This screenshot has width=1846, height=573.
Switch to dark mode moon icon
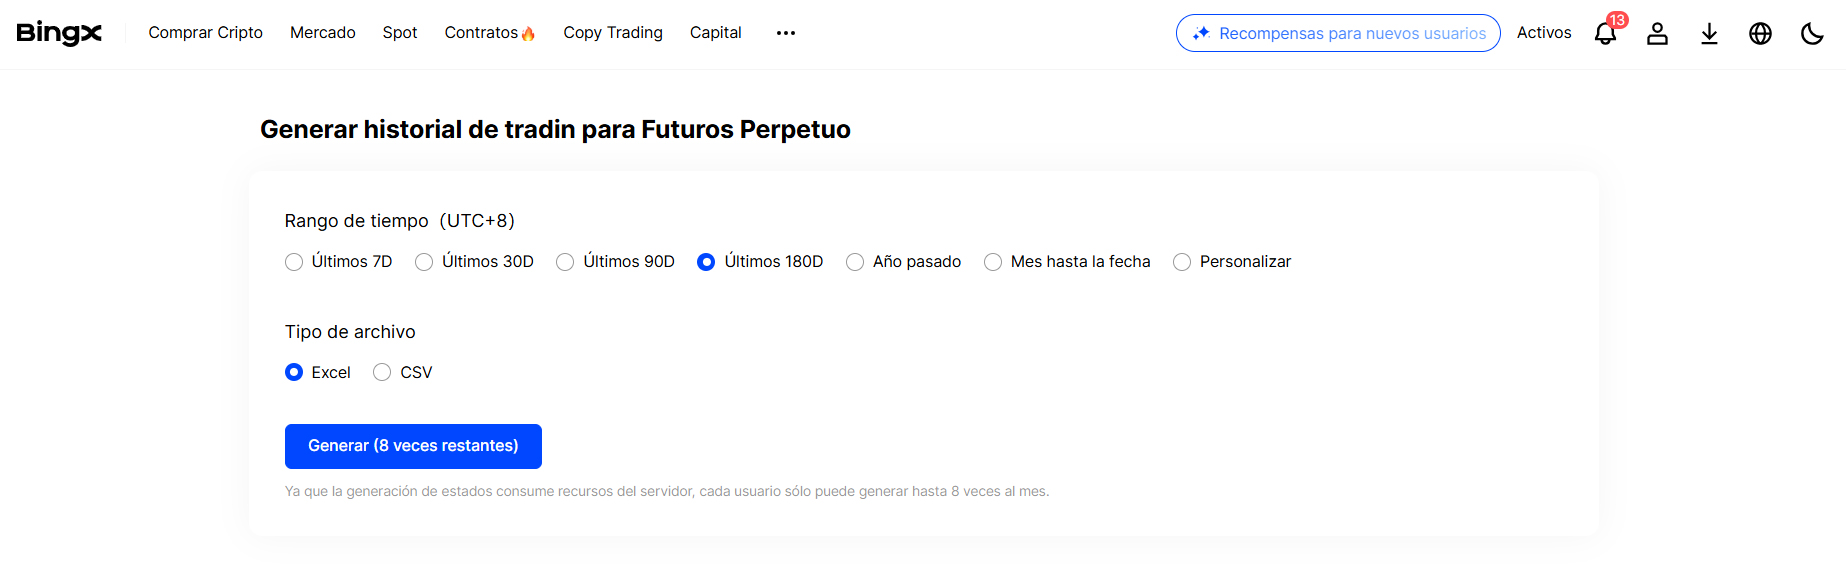point(1812,34)
